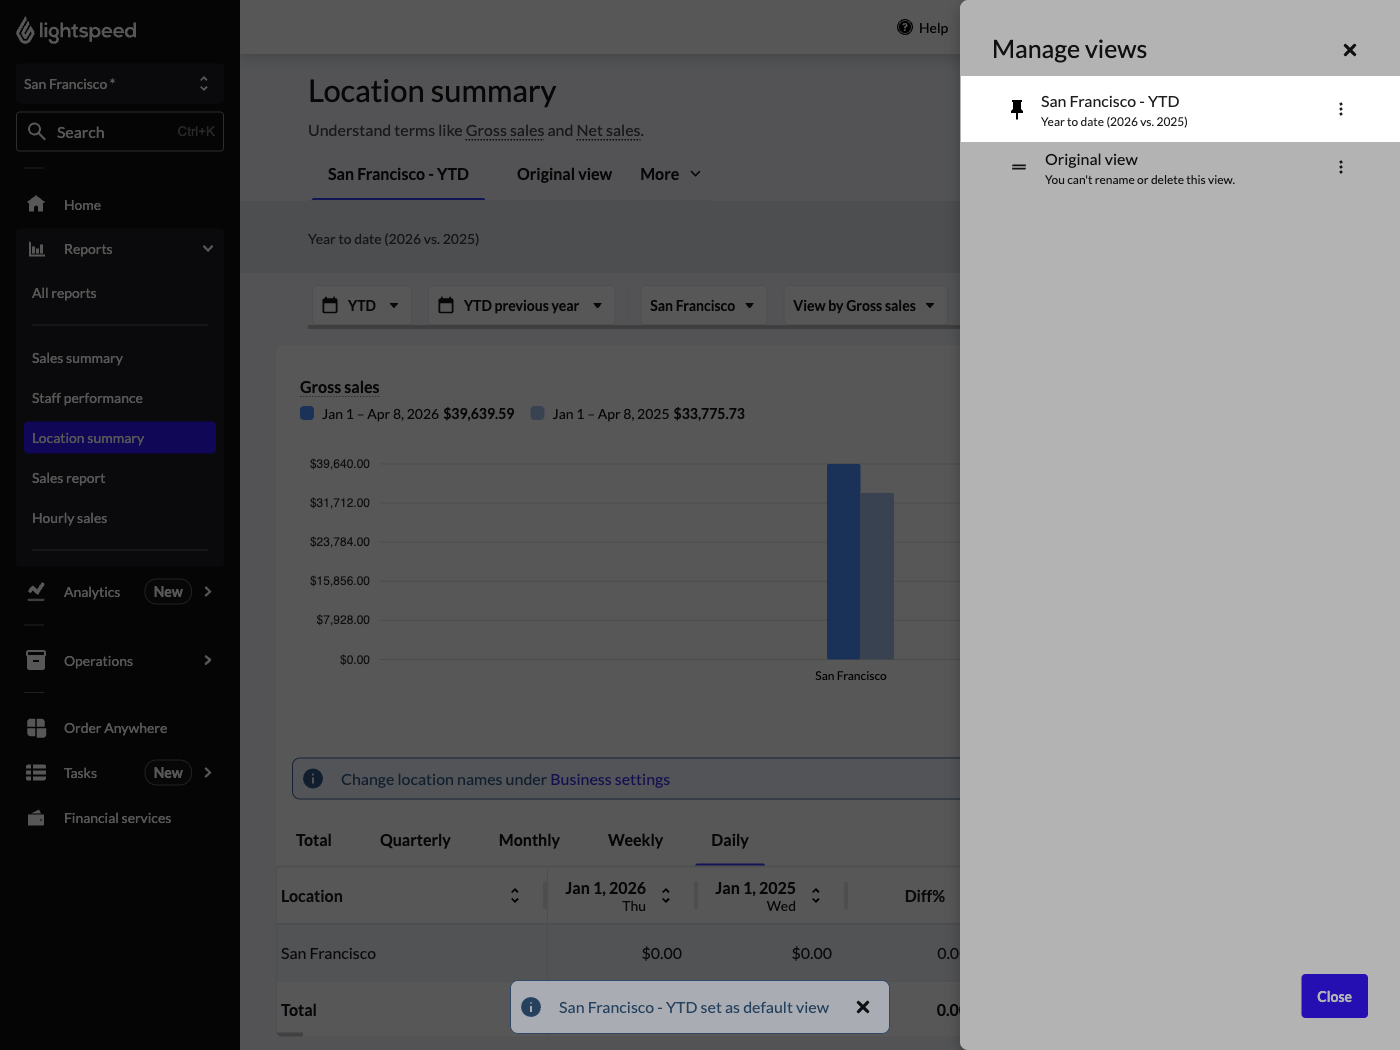This screenshot has width=1400, height=1050.
Task: Click the Help question mark icon
Action: [905, 28]
